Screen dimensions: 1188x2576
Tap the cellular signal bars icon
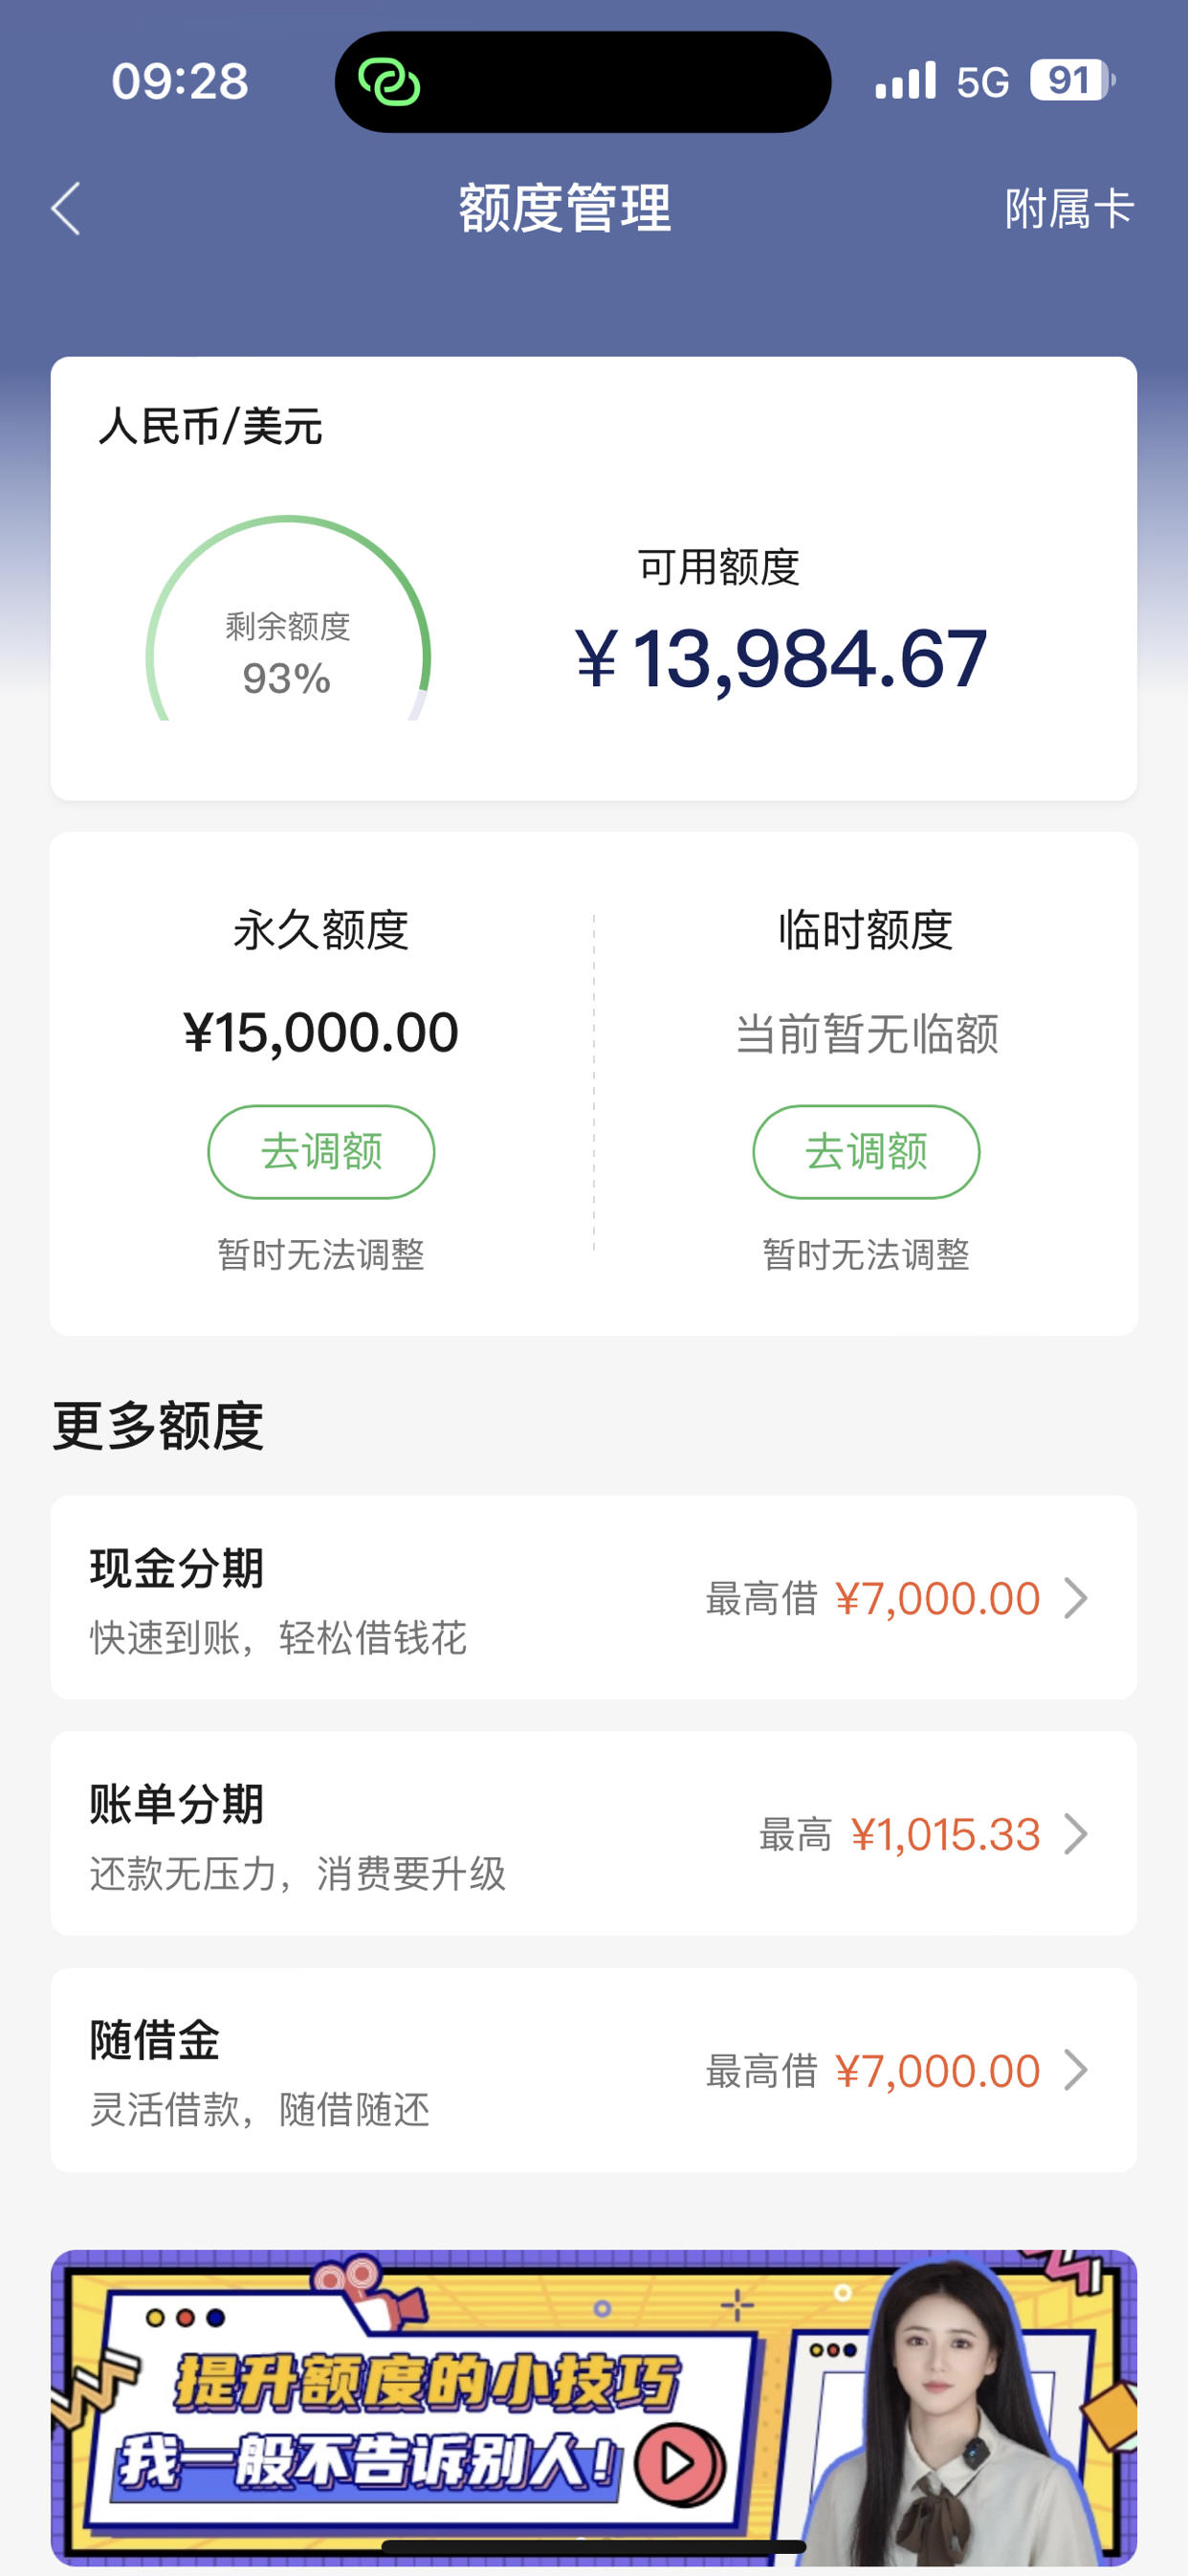905,80
